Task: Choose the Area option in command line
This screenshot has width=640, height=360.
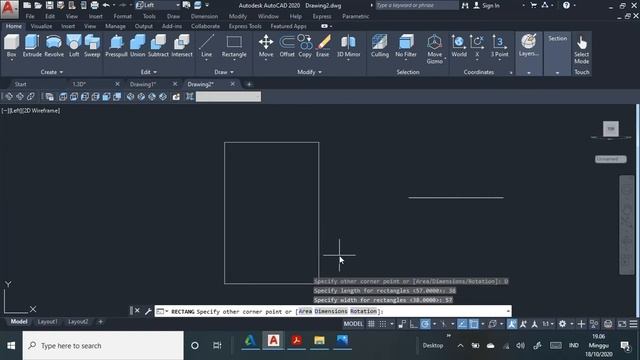Action: pos(305,311)
